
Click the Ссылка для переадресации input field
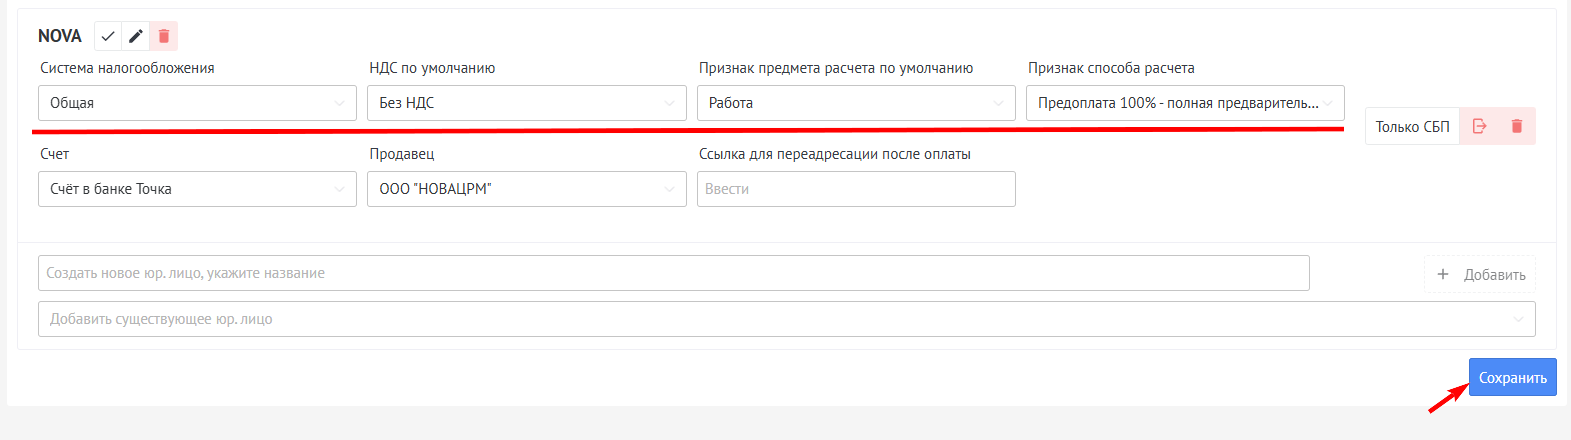coord(856,189)
